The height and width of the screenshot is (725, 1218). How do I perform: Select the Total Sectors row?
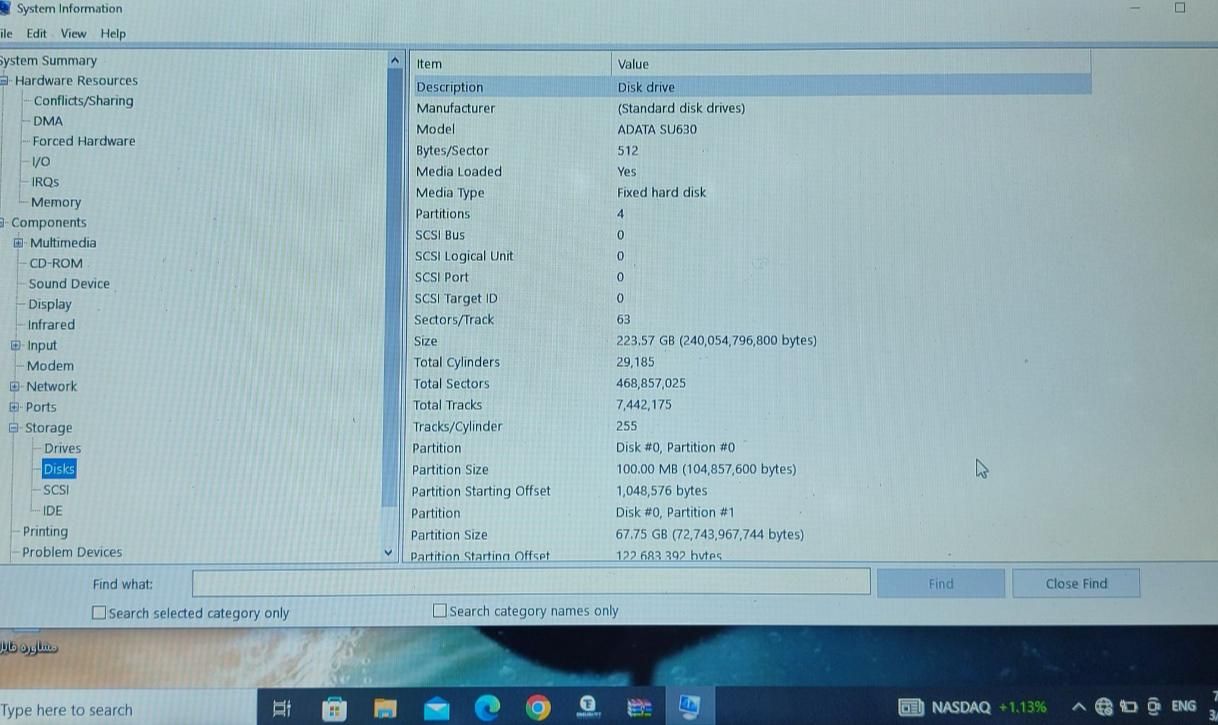(750, 384)
